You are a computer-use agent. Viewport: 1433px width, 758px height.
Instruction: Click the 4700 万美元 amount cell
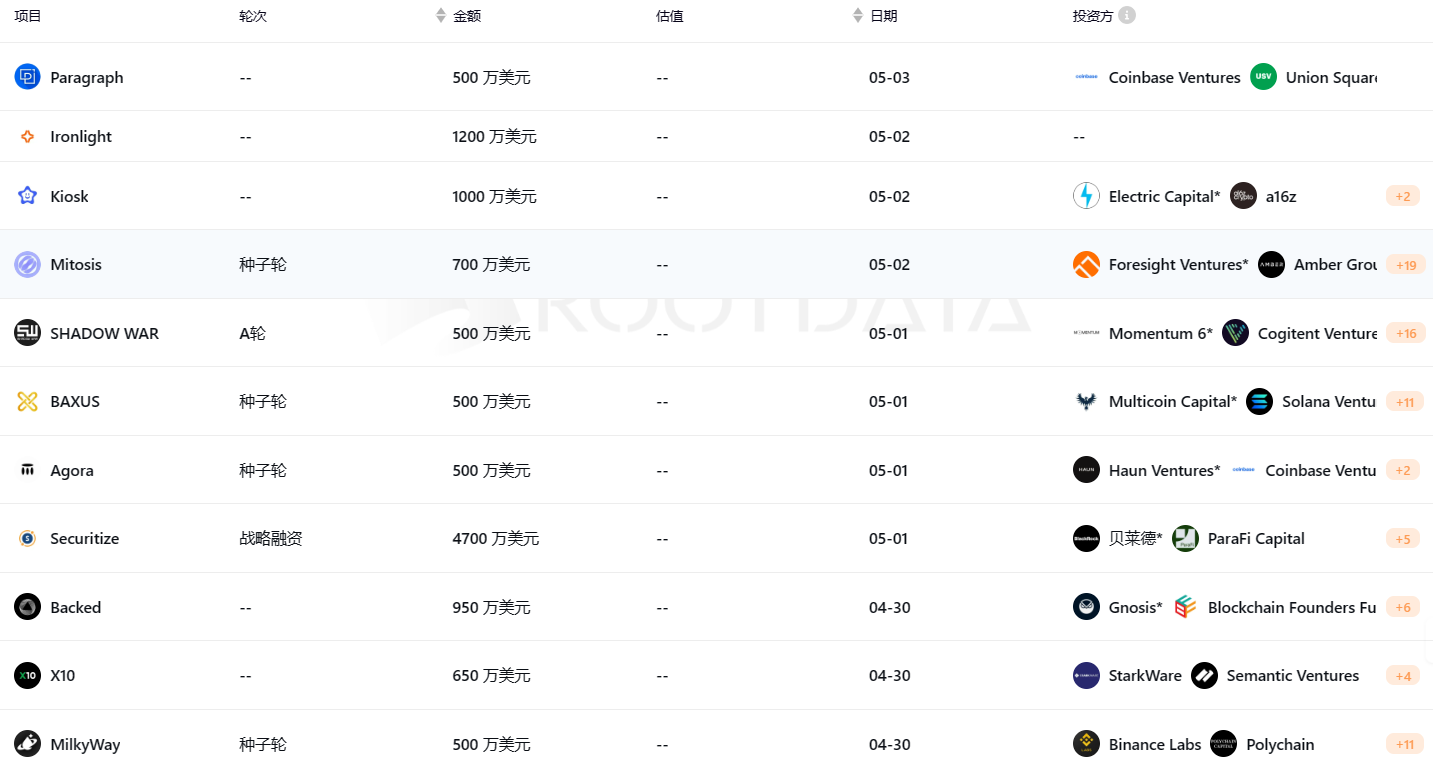pos(496,538)
